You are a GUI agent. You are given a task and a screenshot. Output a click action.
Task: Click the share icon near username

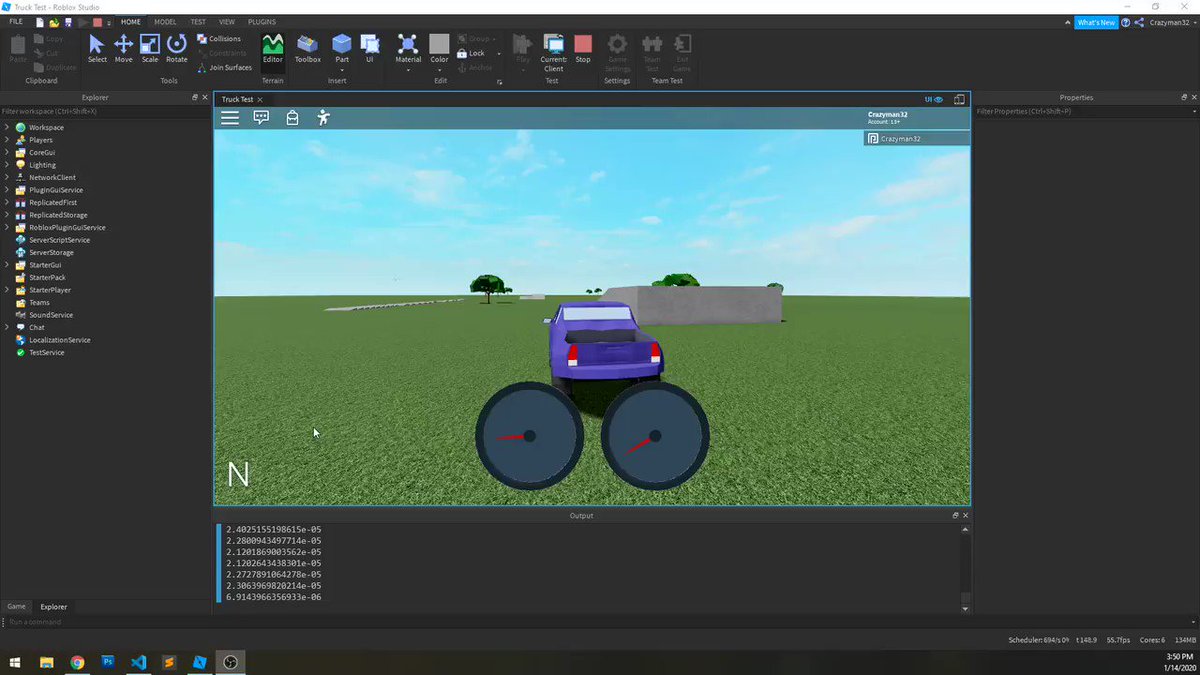coord(1140,22)
